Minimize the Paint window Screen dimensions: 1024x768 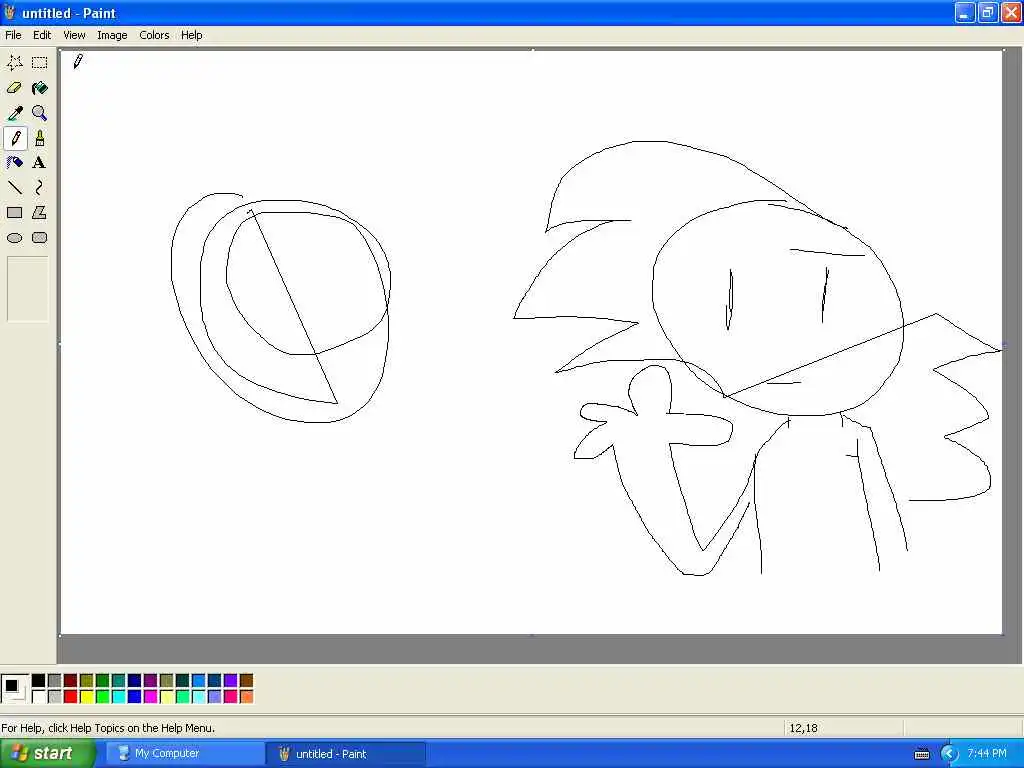965,12
